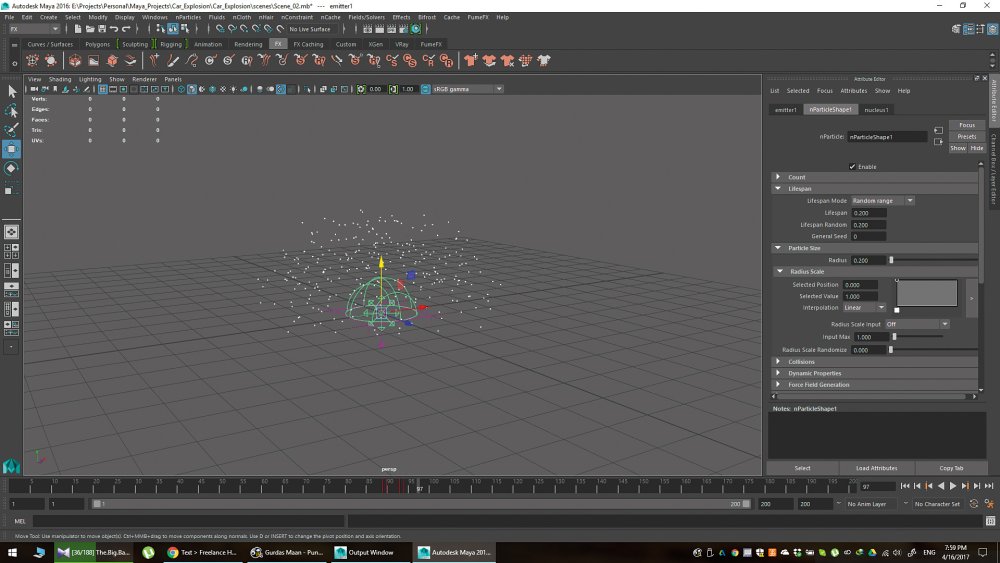Image resolution: width=1000 pixels, height=563 pixels.
Task: Activate the Scale tool in toolbox
Action: pos(11,188)
